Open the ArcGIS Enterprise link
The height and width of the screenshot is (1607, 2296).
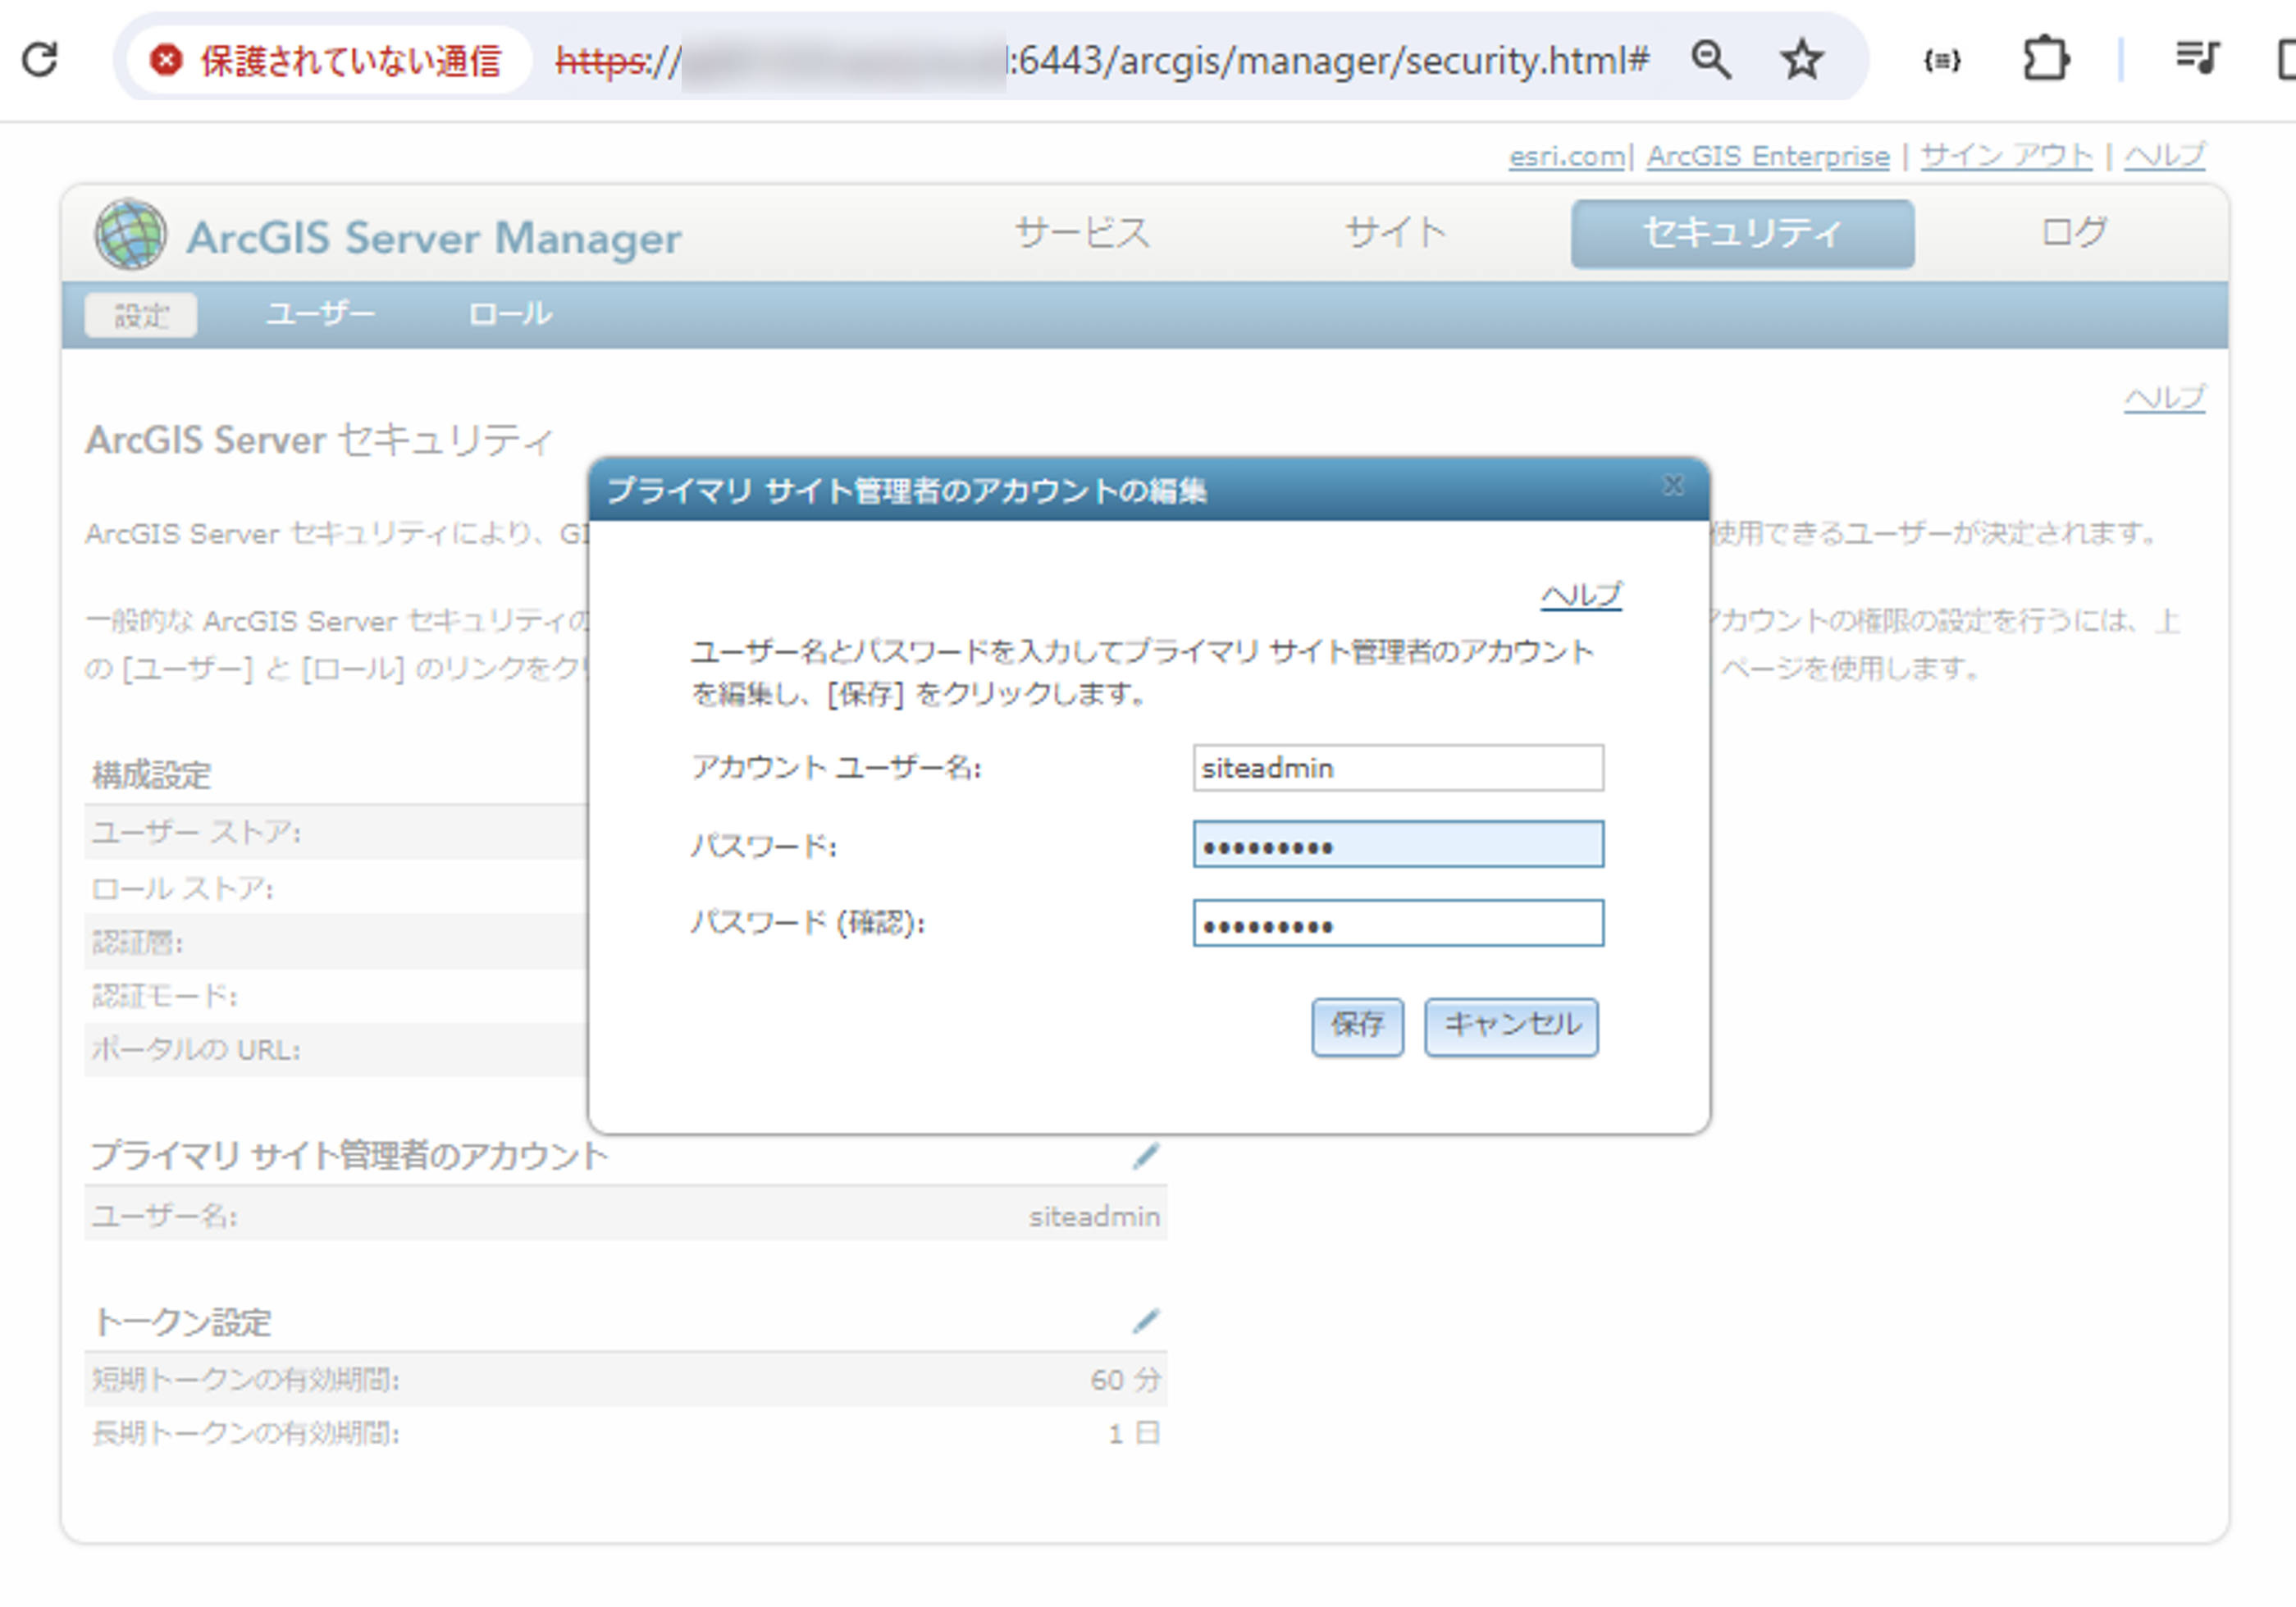tap(1768, 157)
